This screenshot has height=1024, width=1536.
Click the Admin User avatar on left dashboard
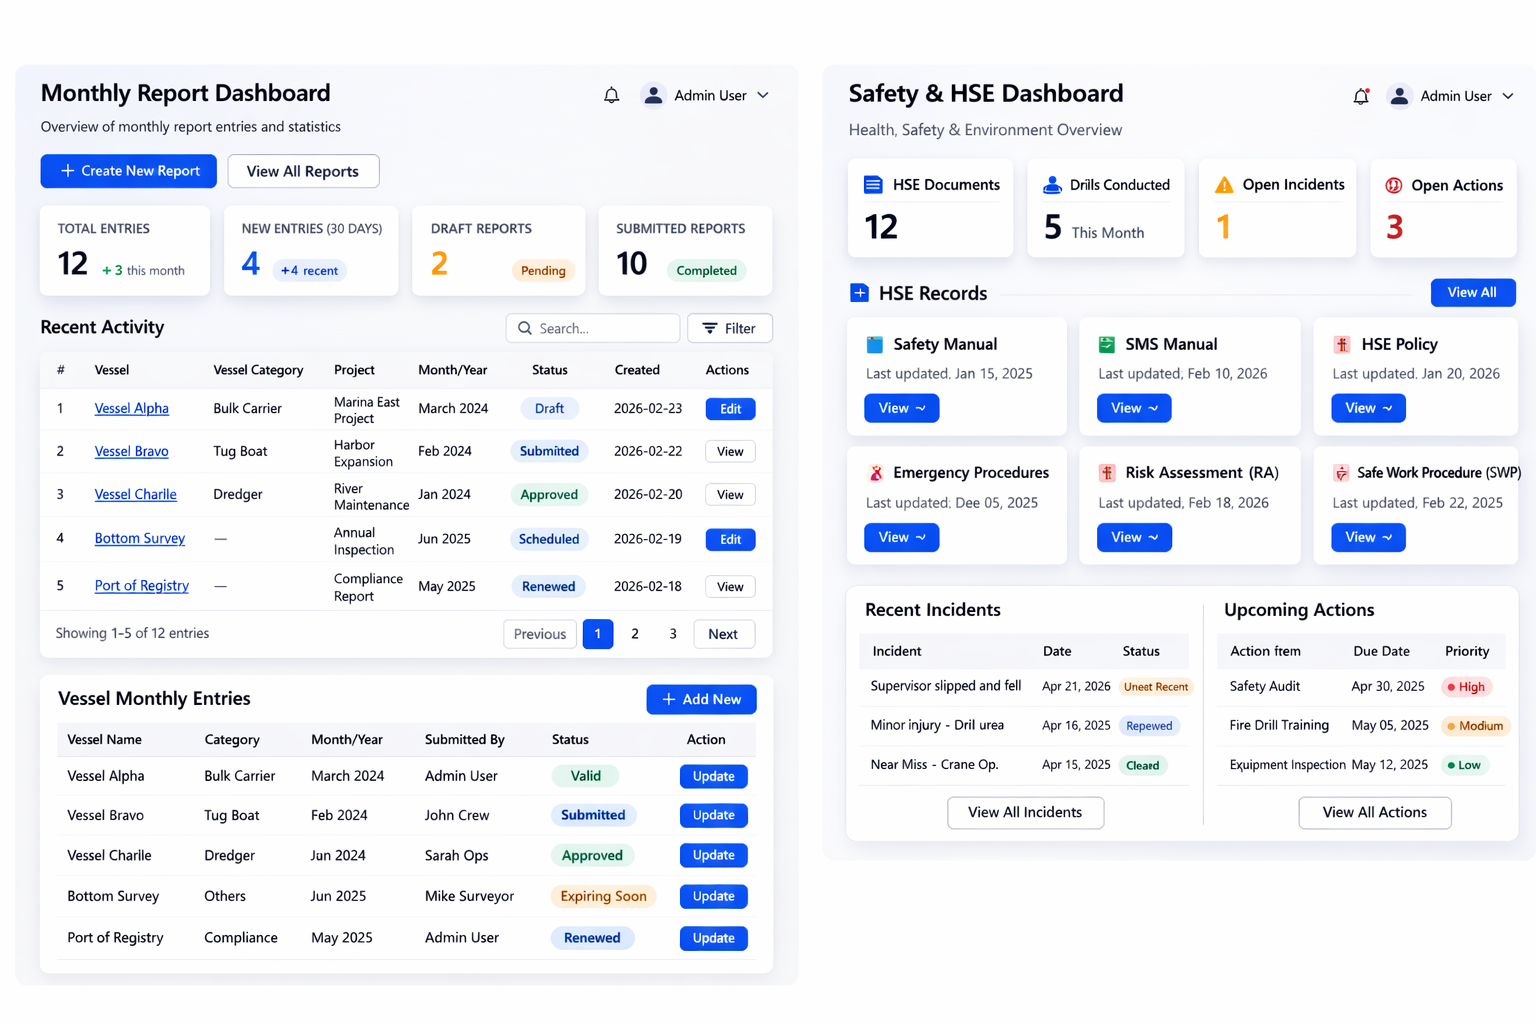point(653,94)
